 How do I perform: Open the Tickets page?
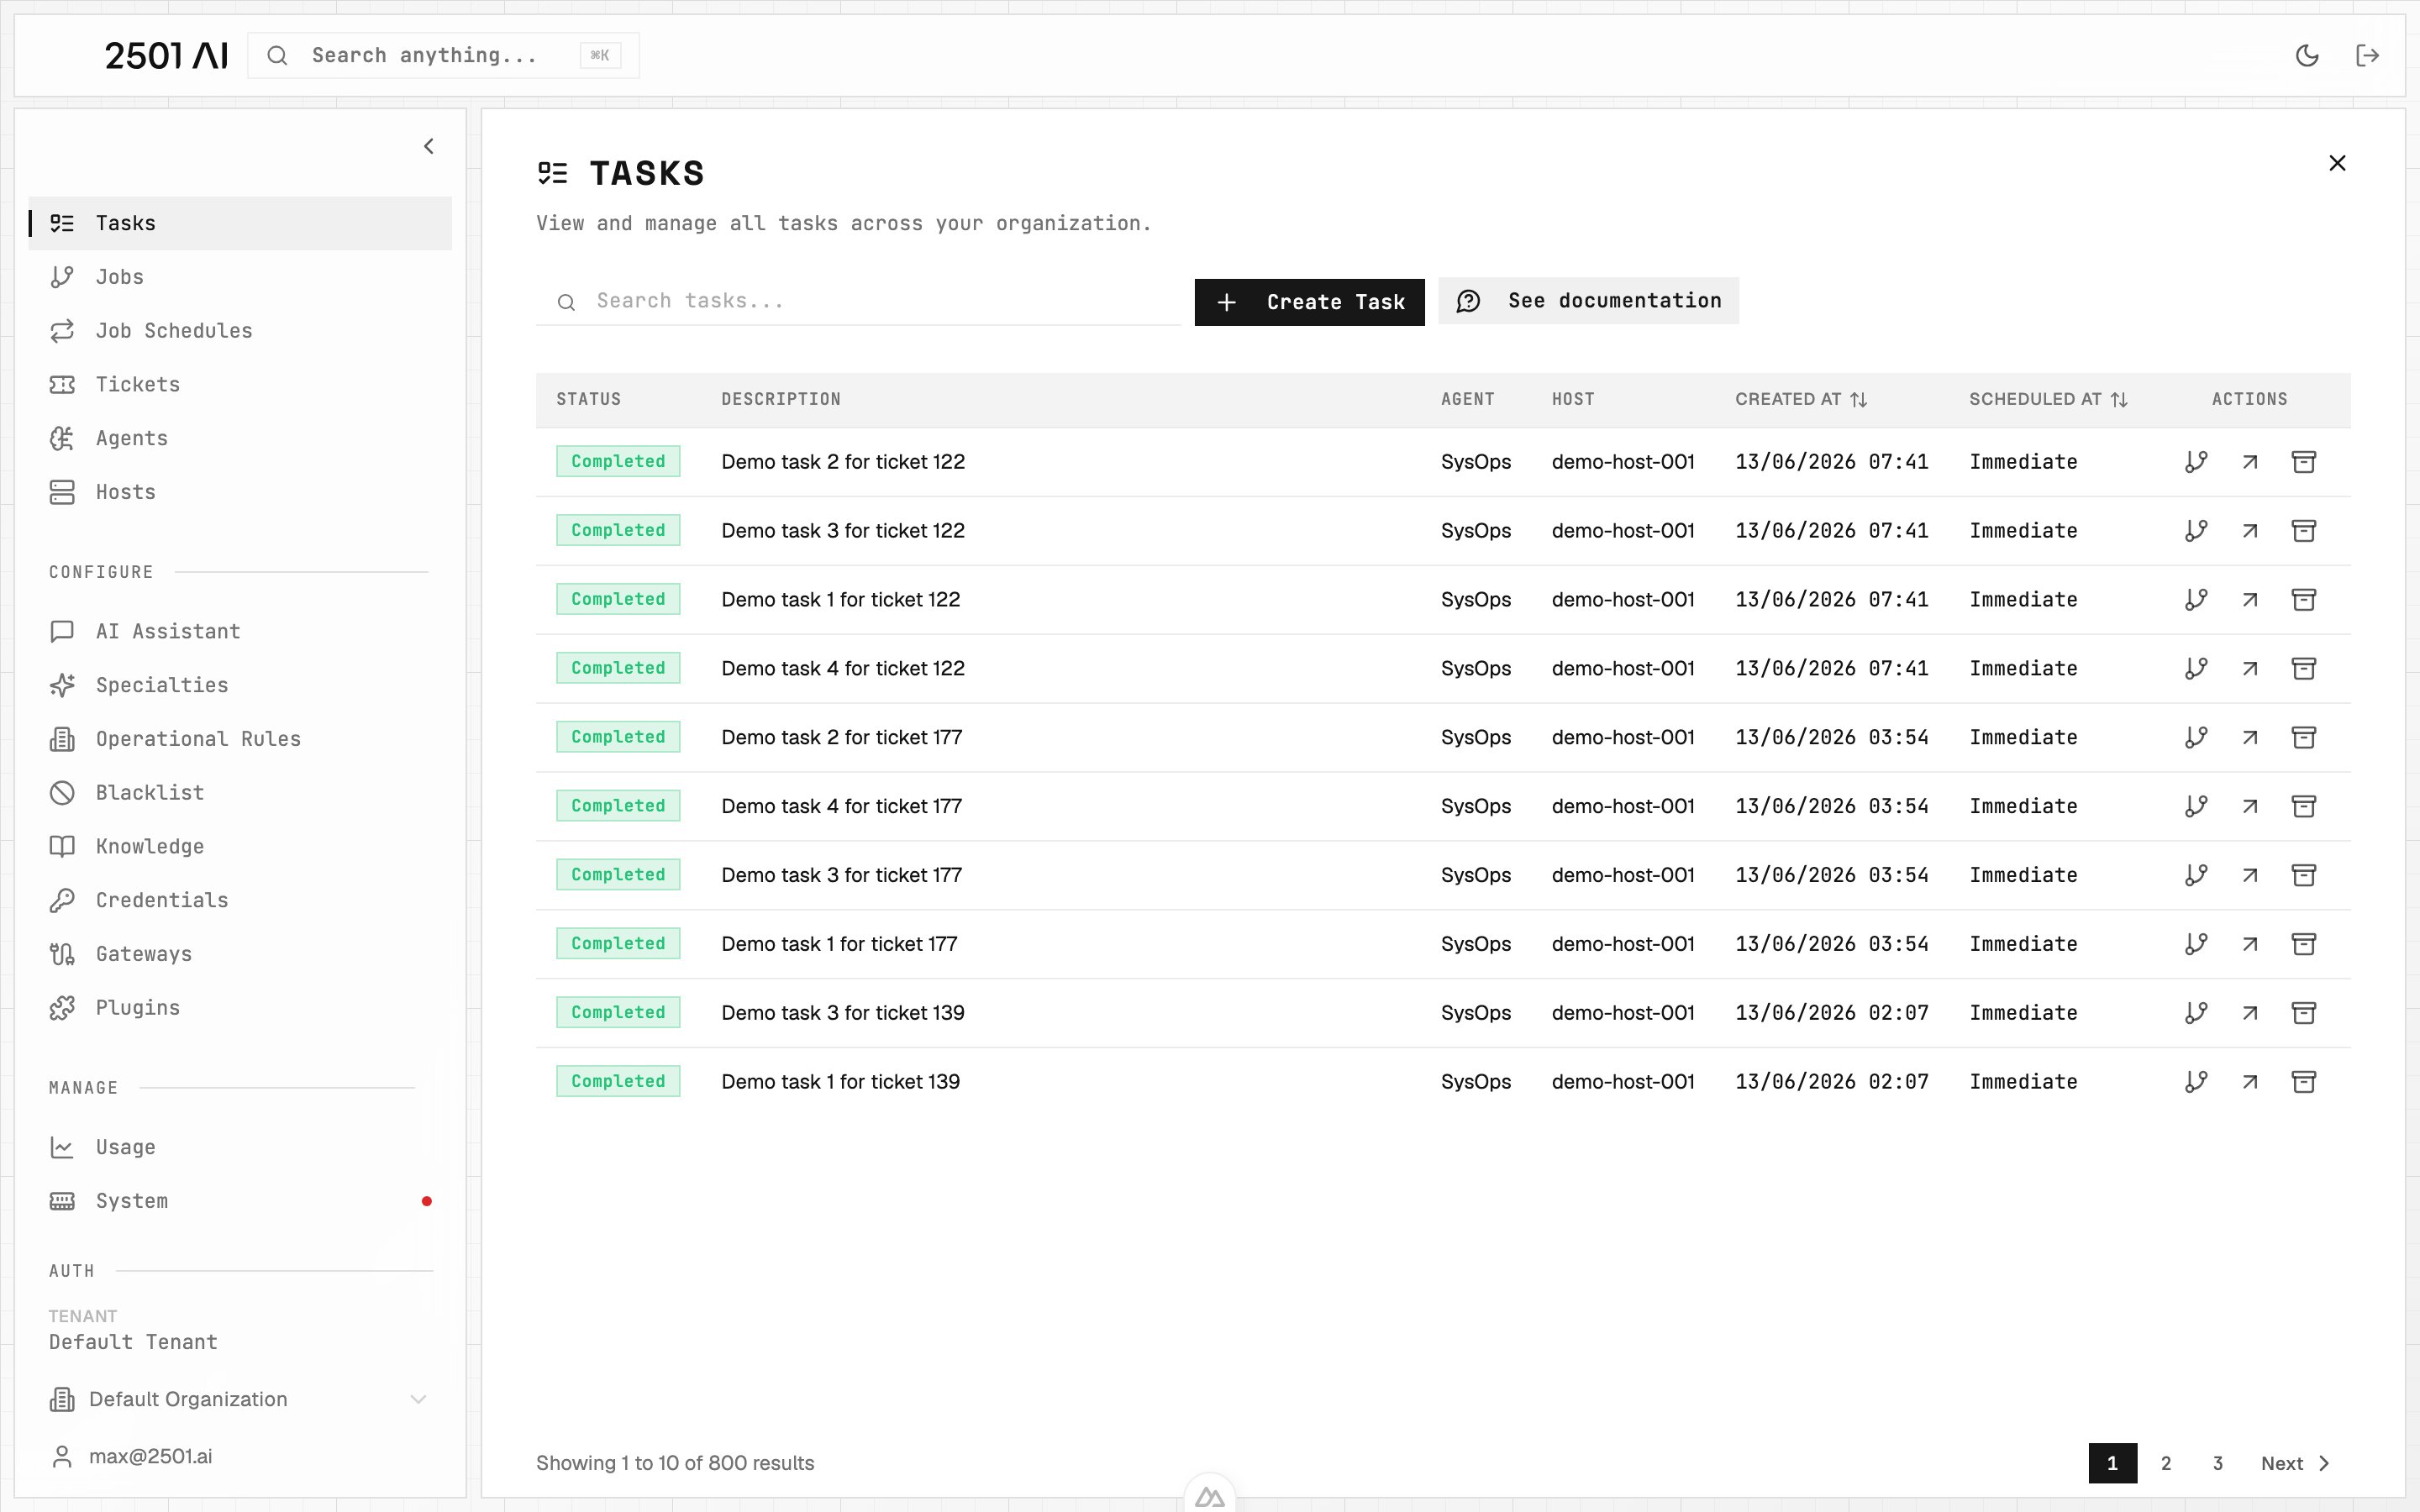click(240, 385)
